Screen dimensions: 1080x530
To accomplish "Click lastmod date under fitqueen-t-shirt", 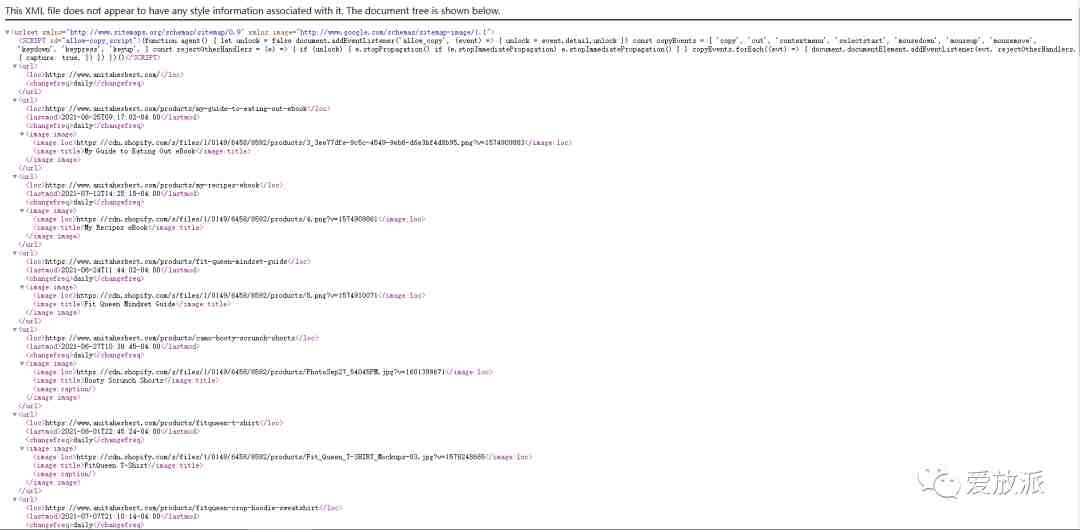I will (x=111, y=431).
